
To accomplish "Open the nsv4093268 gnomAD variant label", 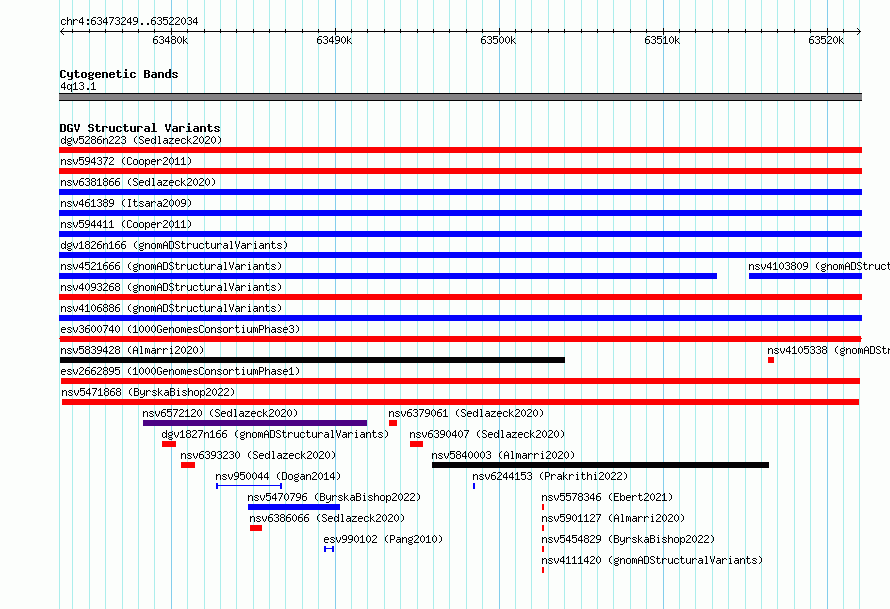I will click(171, 287).
